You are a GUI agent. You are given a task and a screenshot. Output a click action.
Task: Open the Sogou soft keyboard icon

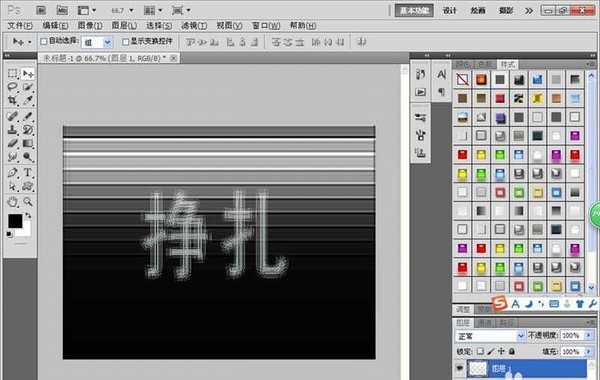[554, 304]
